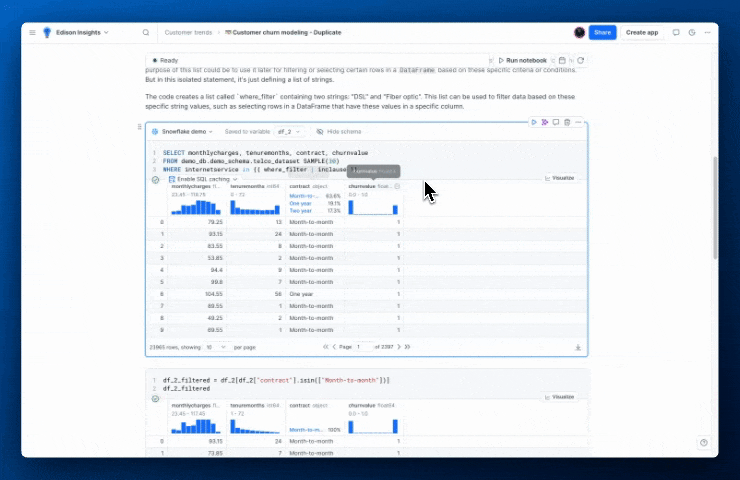Open the version history clock icon
This screenshot has height=480, width=740.
(692, 33)
